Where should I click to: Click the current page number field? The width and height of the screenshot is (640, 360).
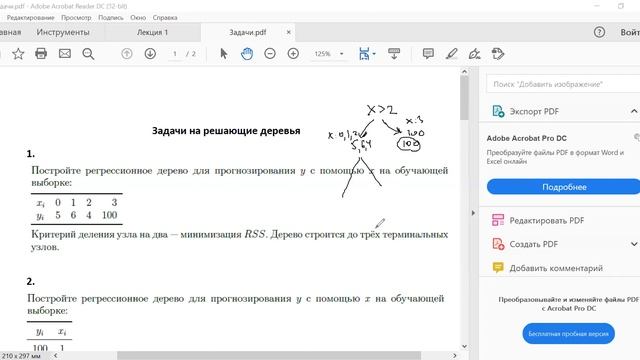175,54
